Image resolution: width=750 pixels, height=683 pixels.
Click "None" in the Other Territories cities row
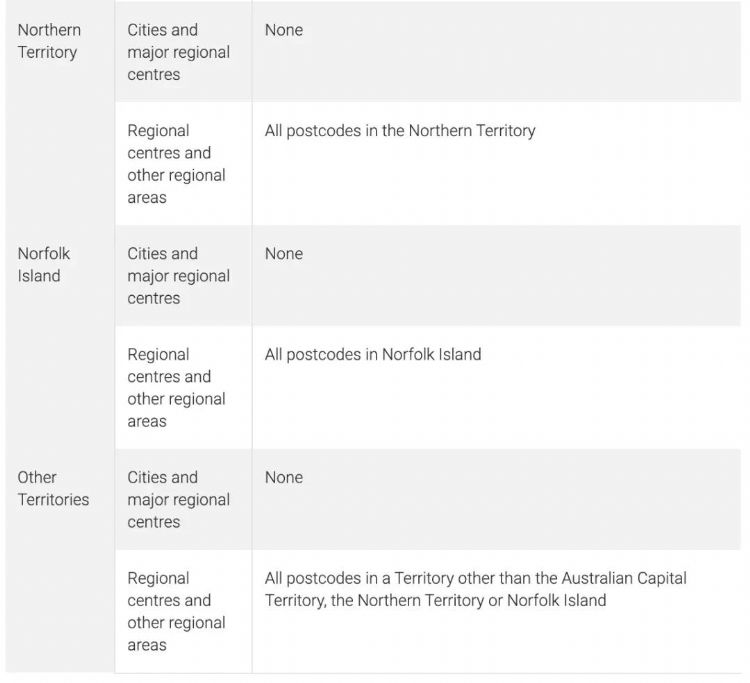pyautogui.click(x=284, y=478)
